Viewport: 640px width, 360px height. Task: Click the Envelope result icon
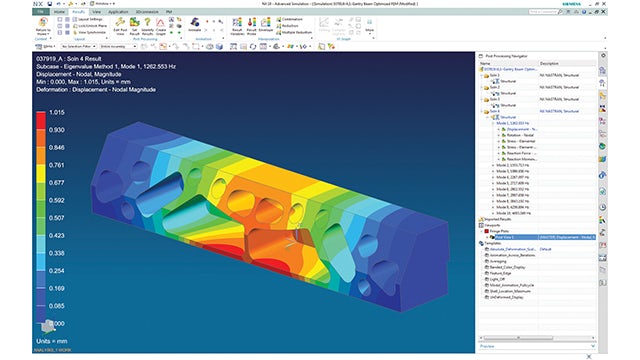[x=266, y=22]
